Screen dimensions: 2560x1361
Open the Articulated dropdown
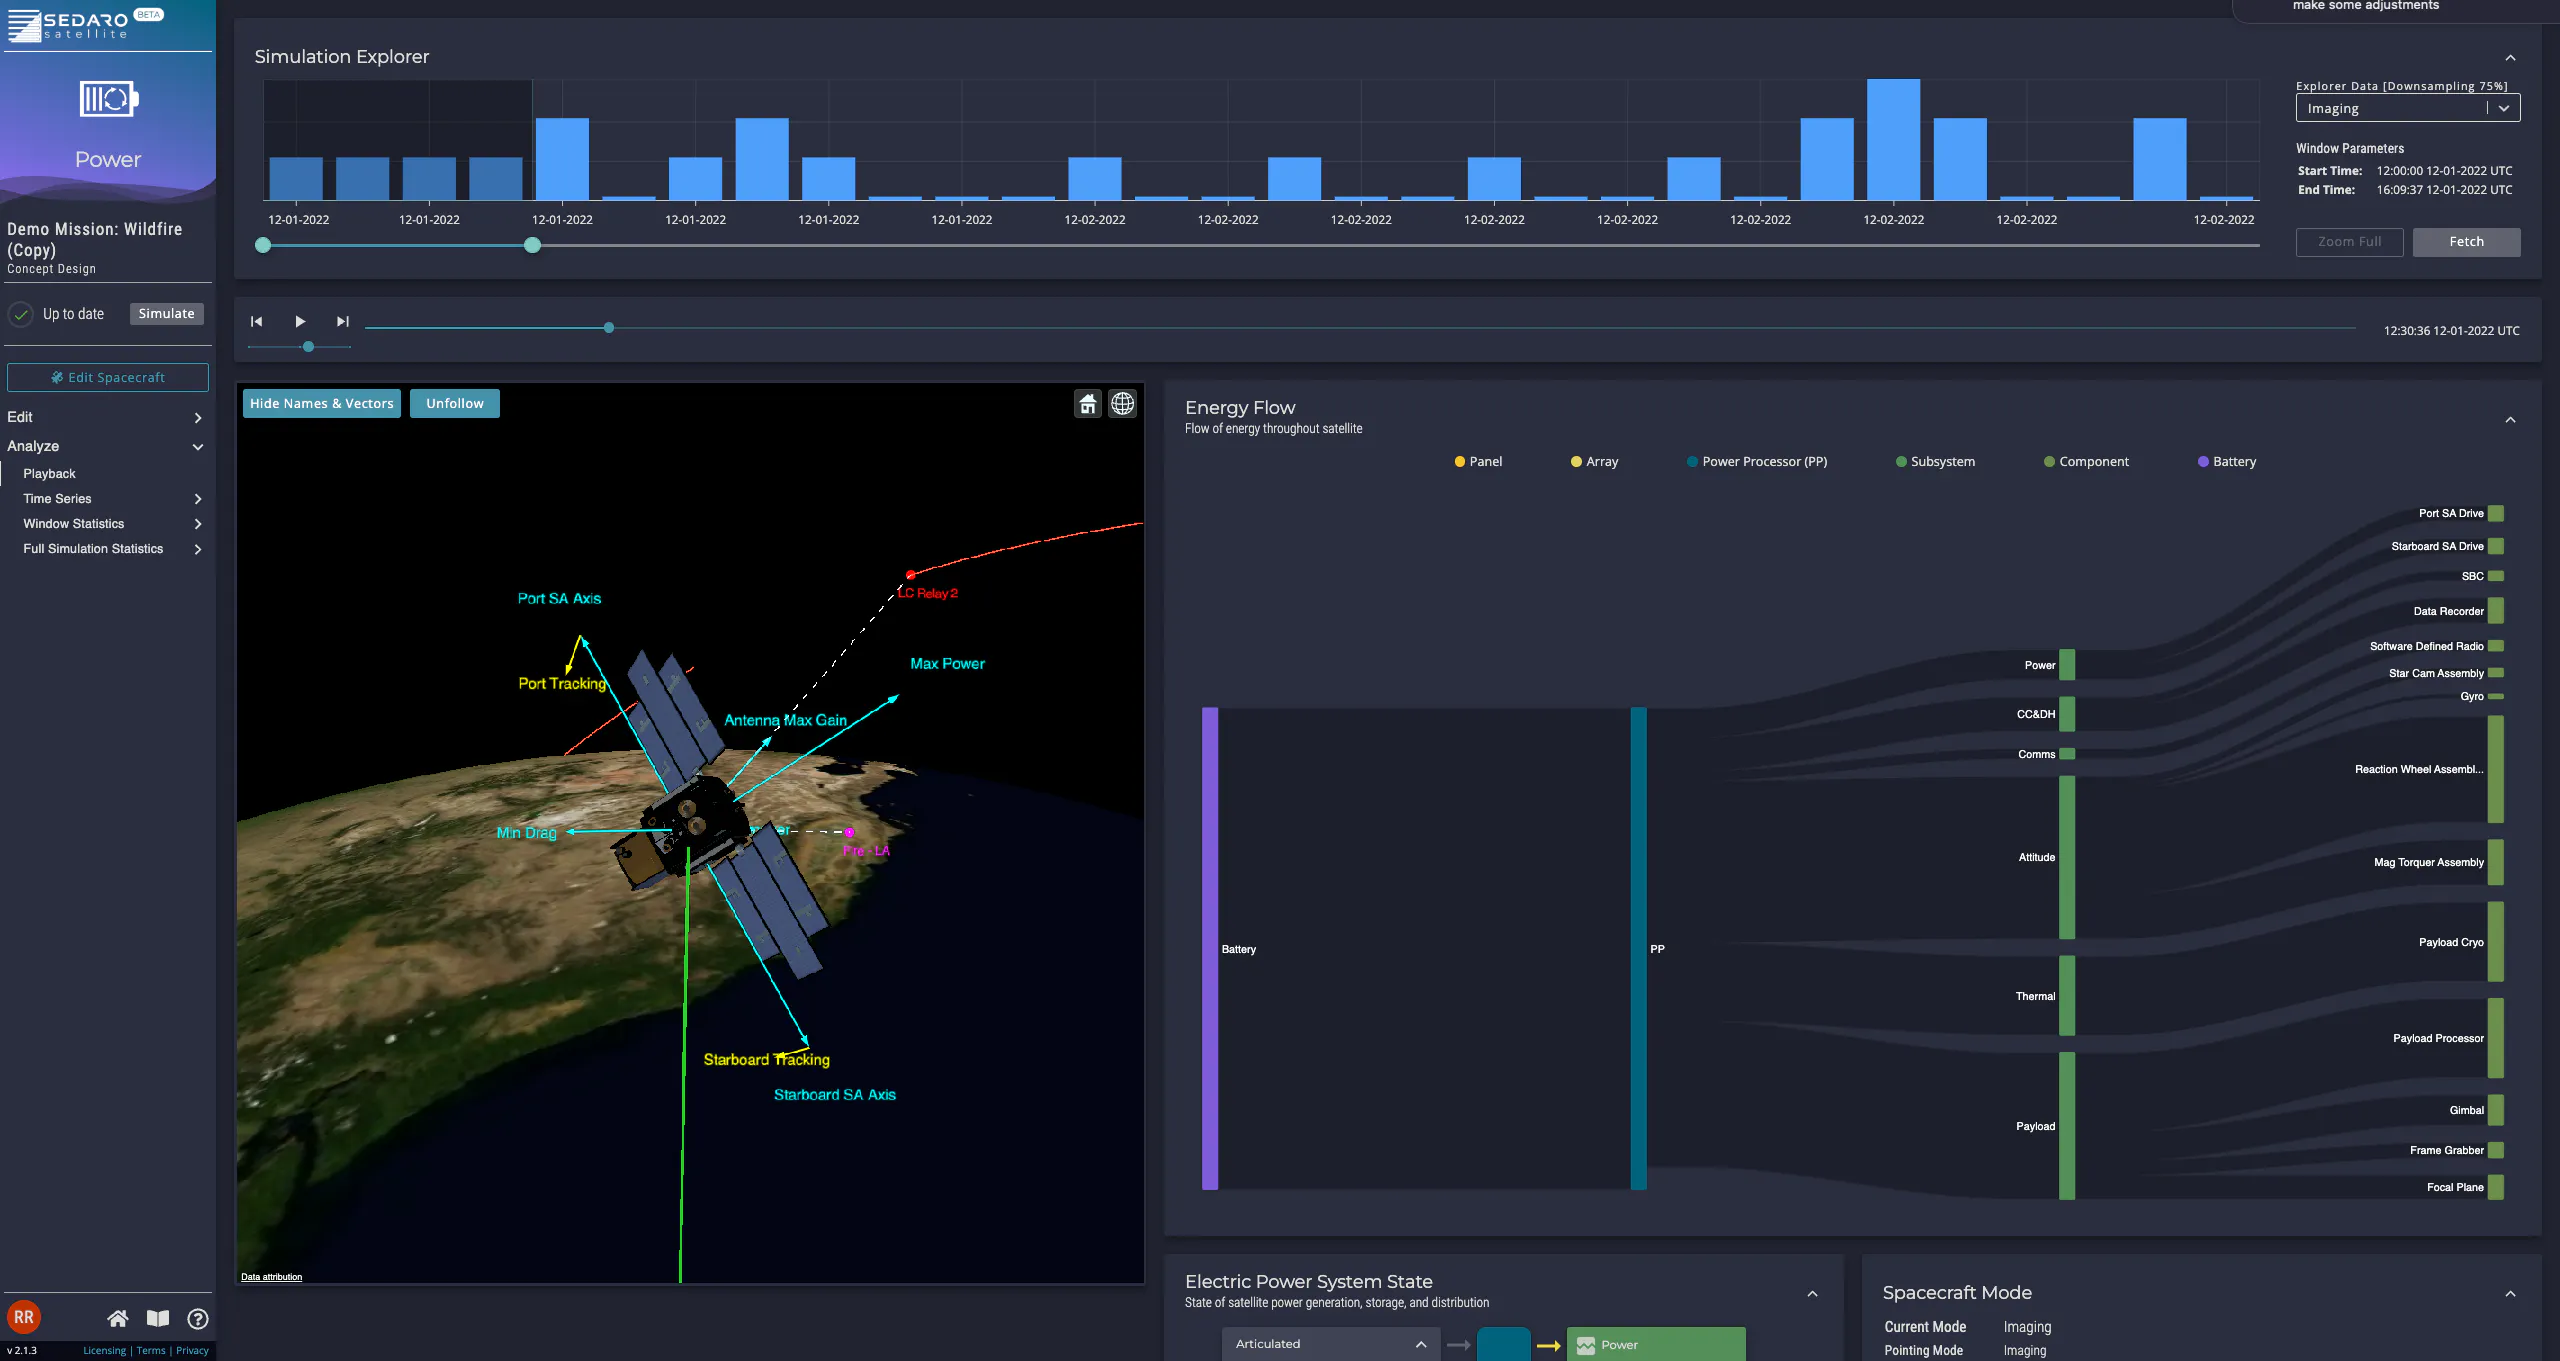pos(1331,1344)
